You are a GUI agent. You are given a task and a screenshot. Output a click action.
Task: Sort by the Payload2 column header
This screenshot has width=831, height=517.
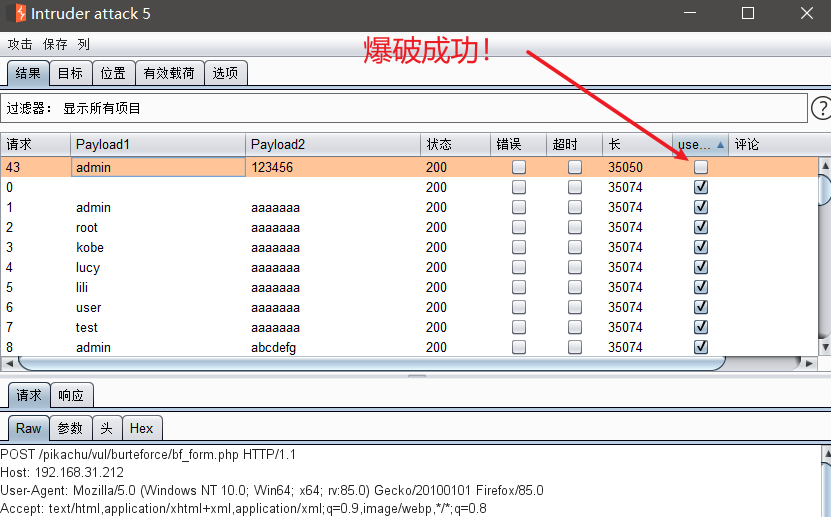[333, 144]
